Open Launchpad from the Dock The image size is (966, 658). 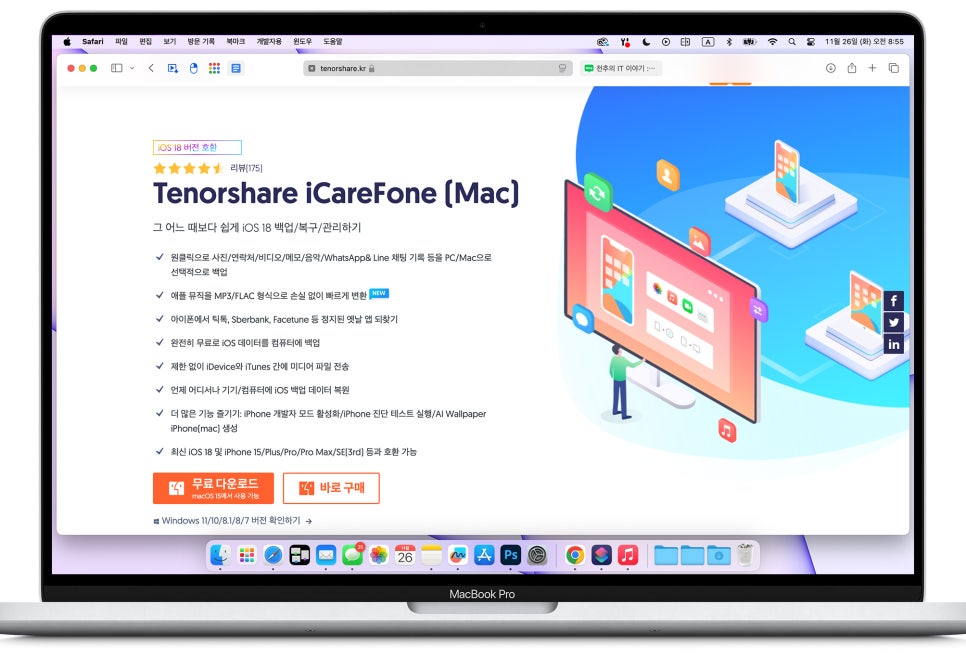point(246,555)
